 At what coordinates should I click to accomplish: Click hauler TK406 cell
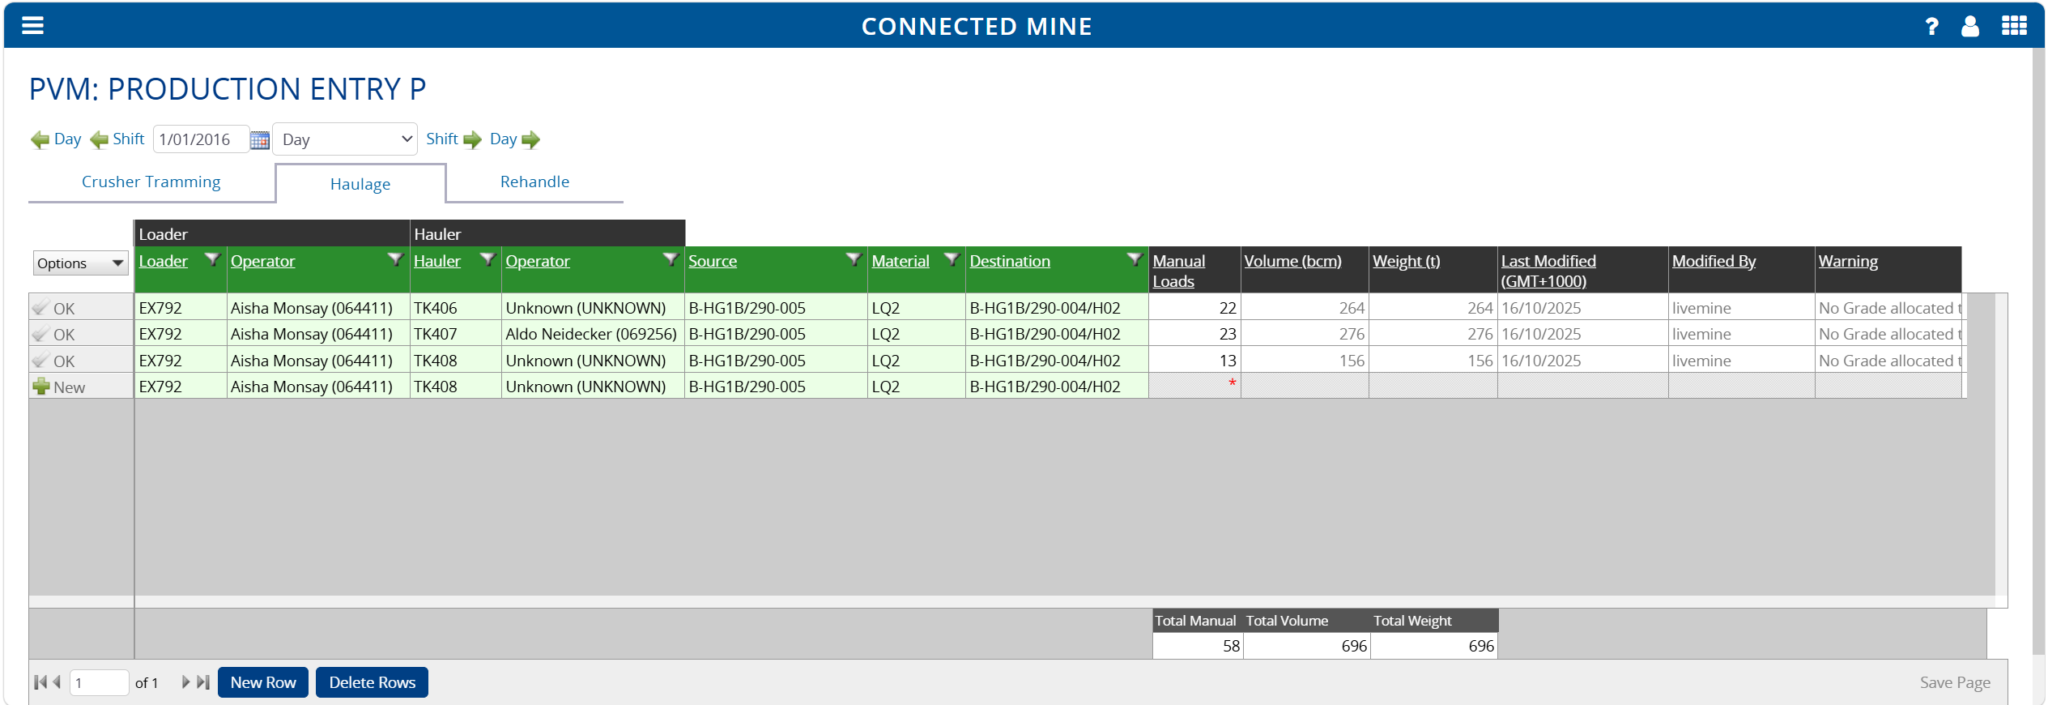pos(455,308)
